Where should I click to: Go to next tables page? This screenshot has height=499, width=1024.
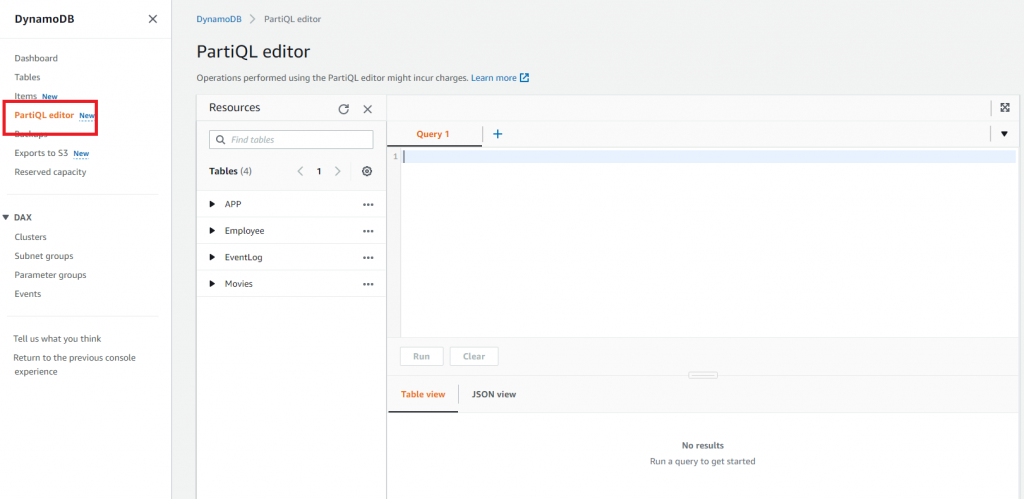(x=338, y=171)
